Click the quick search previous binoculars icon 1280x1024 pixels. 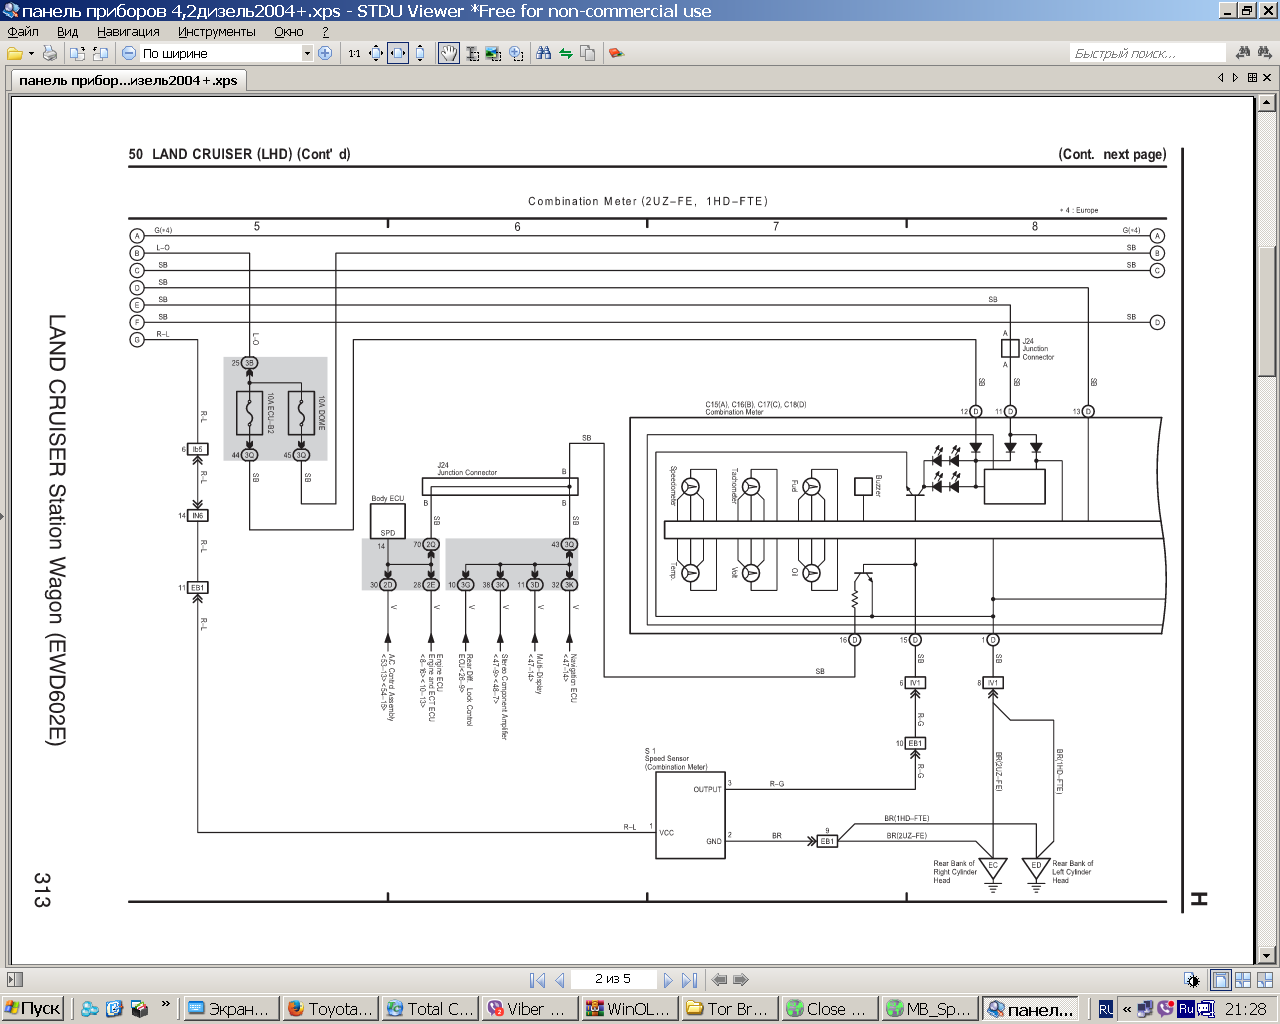(x=1243, y=53)
